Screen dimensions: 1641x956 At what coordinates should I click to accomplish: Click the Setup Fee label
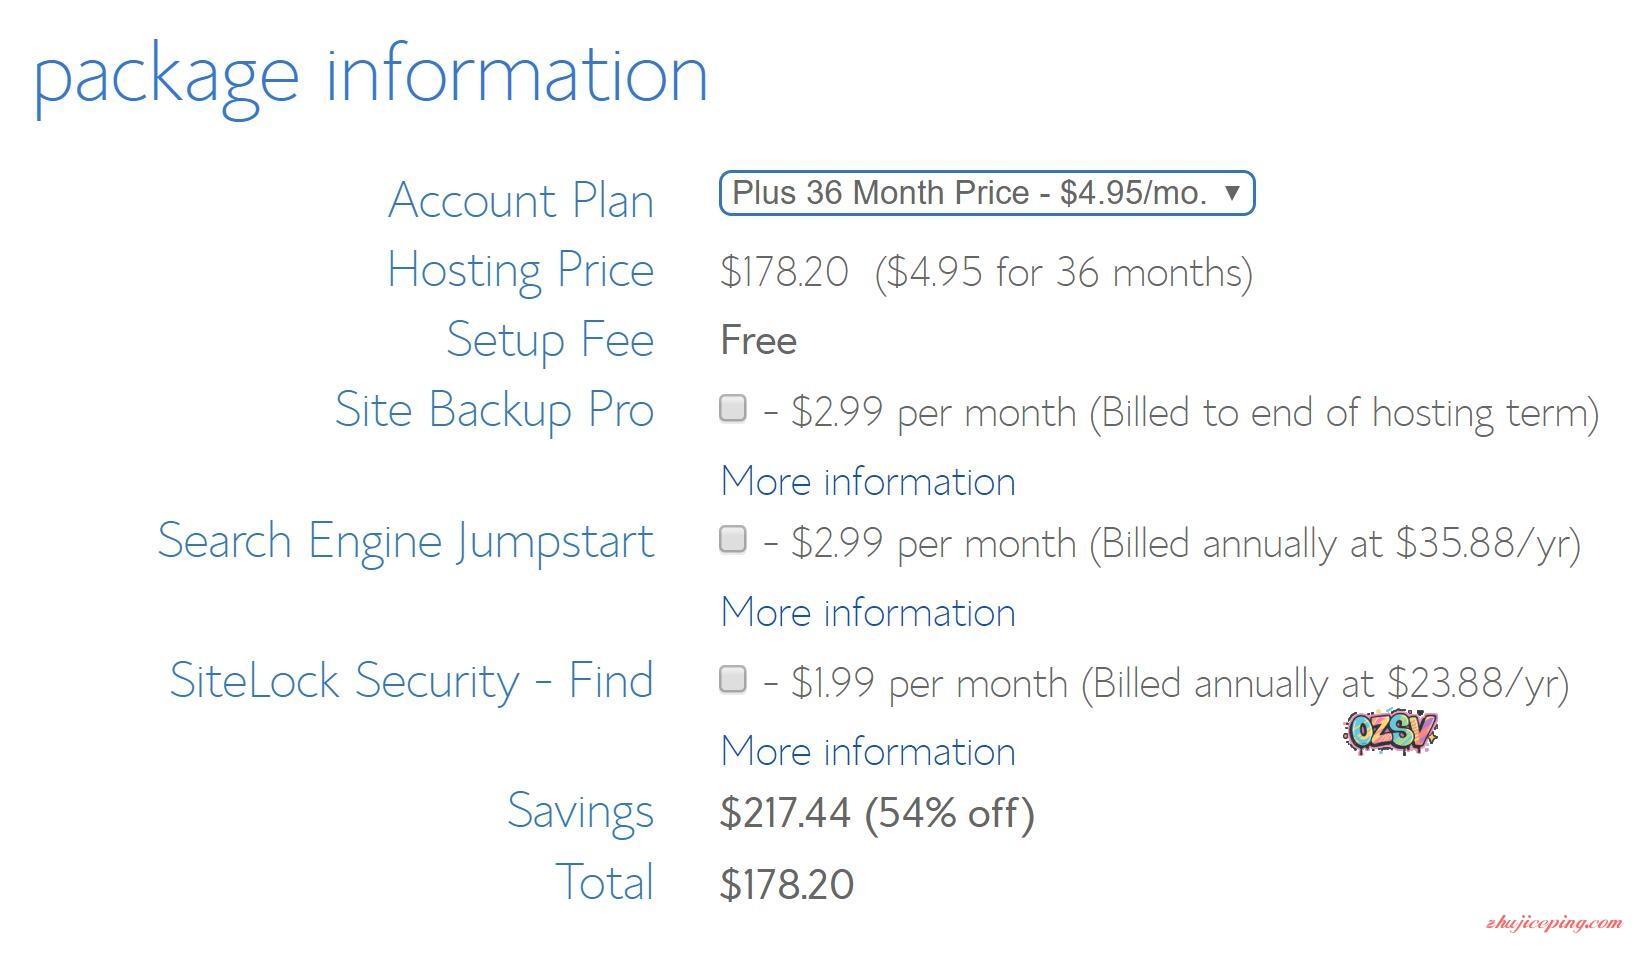(x=550, y=340)
